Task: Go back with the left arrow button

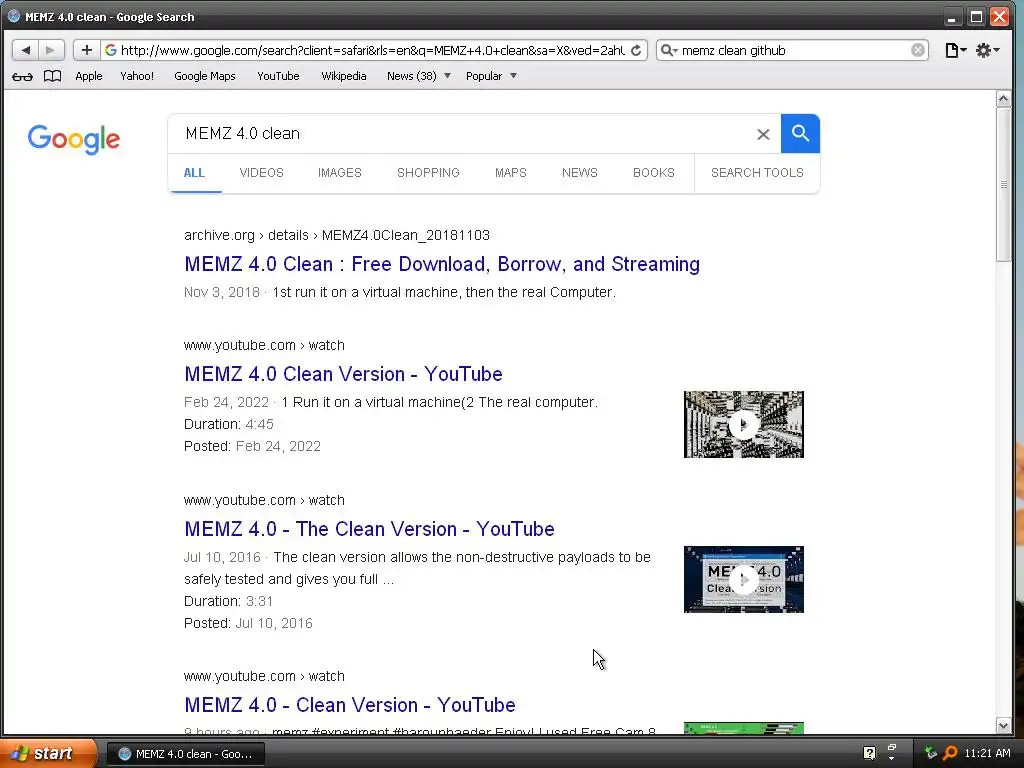Action: (x=25, y=50)
